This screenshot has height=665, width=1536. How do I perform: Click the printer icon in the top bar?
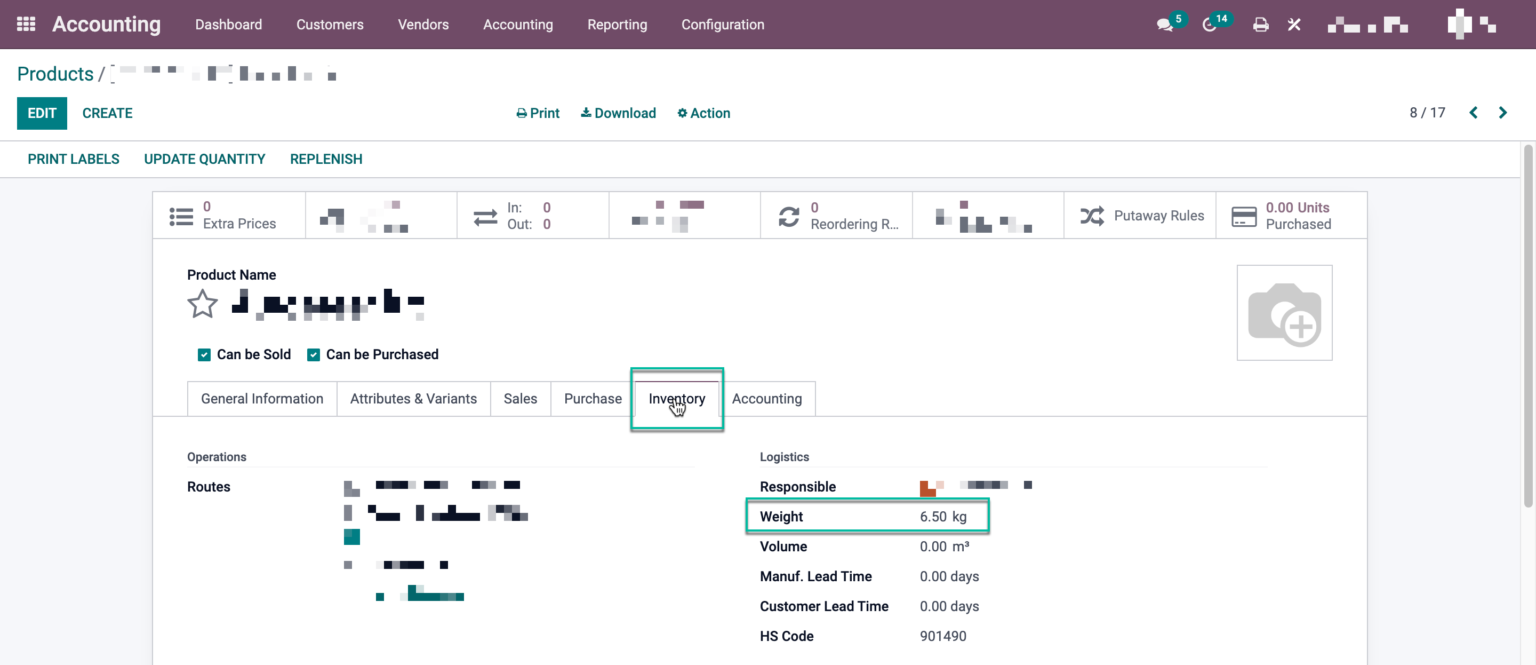[x=1260, y=24]
